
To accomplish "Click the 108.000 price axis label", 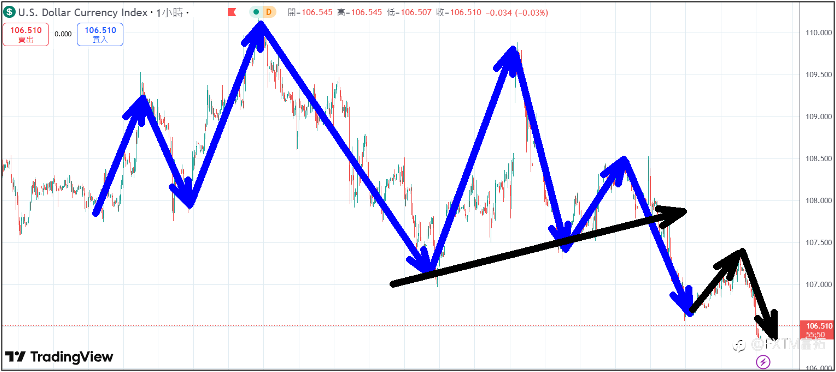I will [x=818, y=201].
